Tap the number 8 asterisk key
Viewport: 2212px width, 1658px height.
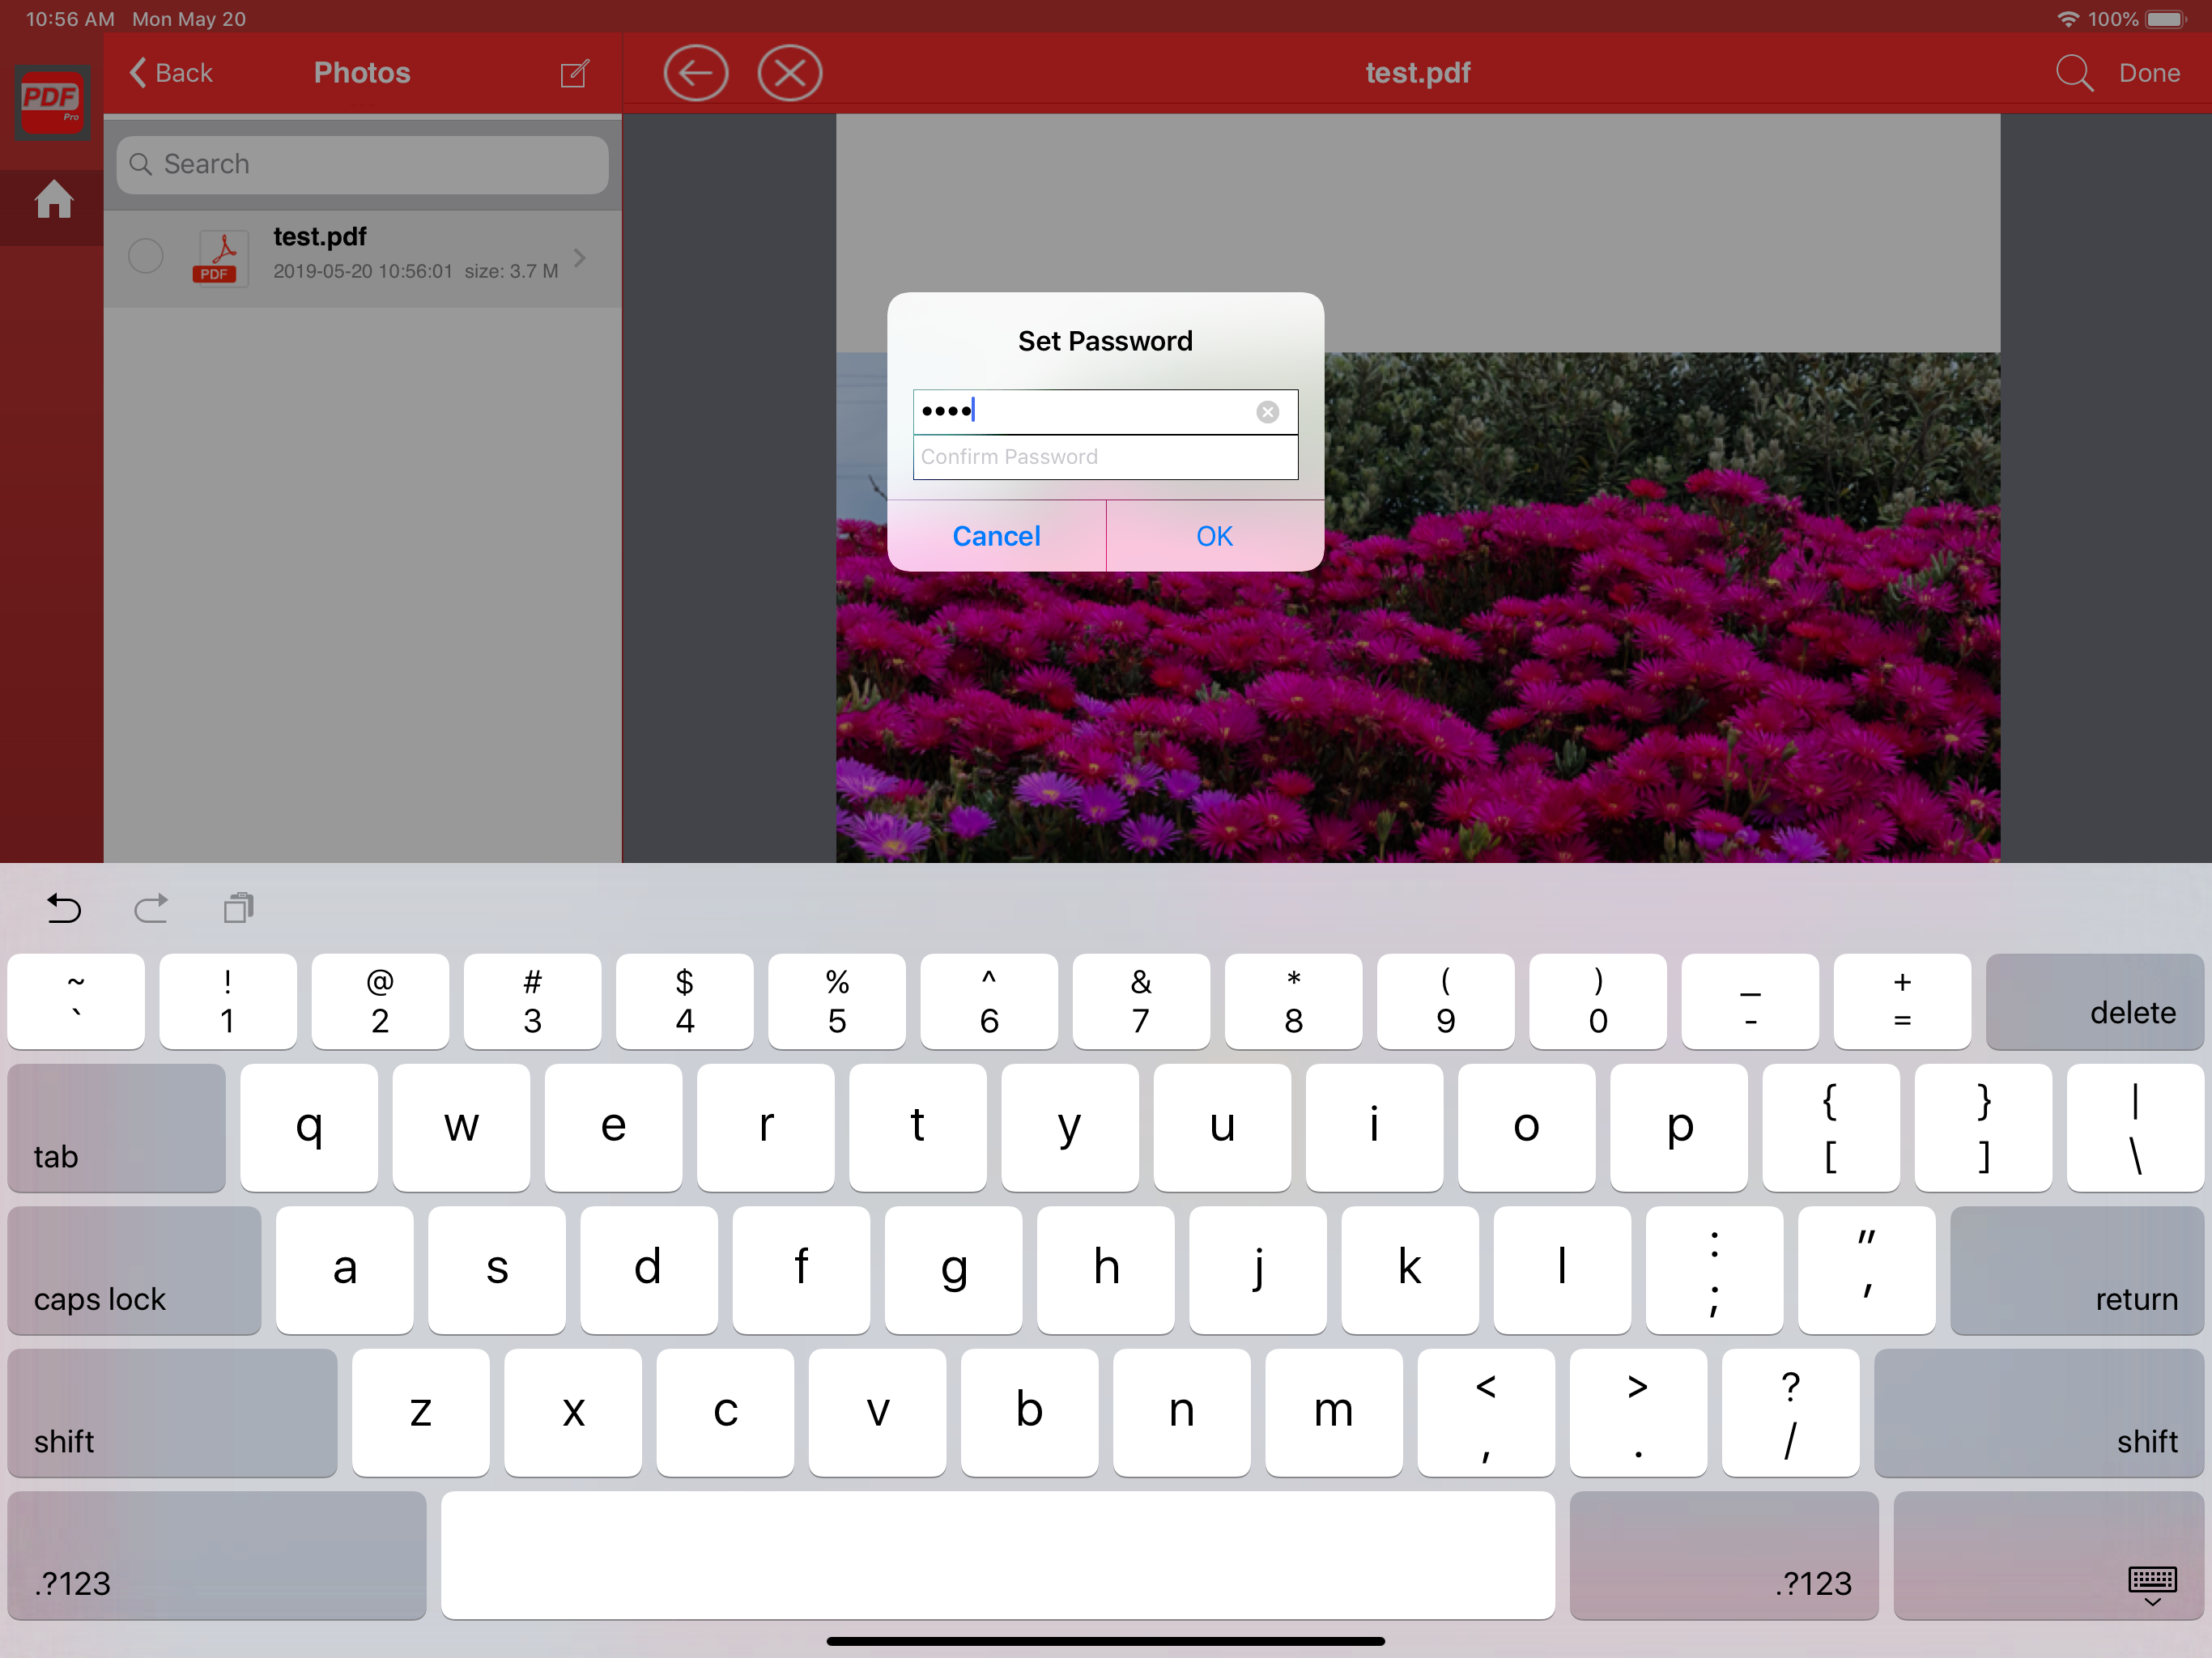click(x=1293, y=1001)
